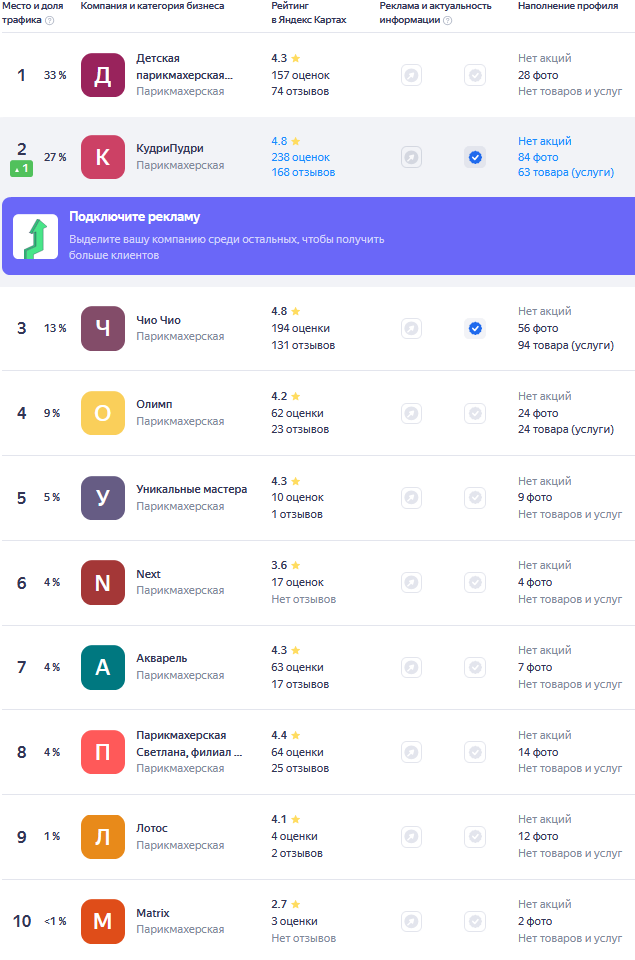Click the blue verified checkmark for Чио Чио
Screen dimensions: 635x960
click(x=475, y=329)
